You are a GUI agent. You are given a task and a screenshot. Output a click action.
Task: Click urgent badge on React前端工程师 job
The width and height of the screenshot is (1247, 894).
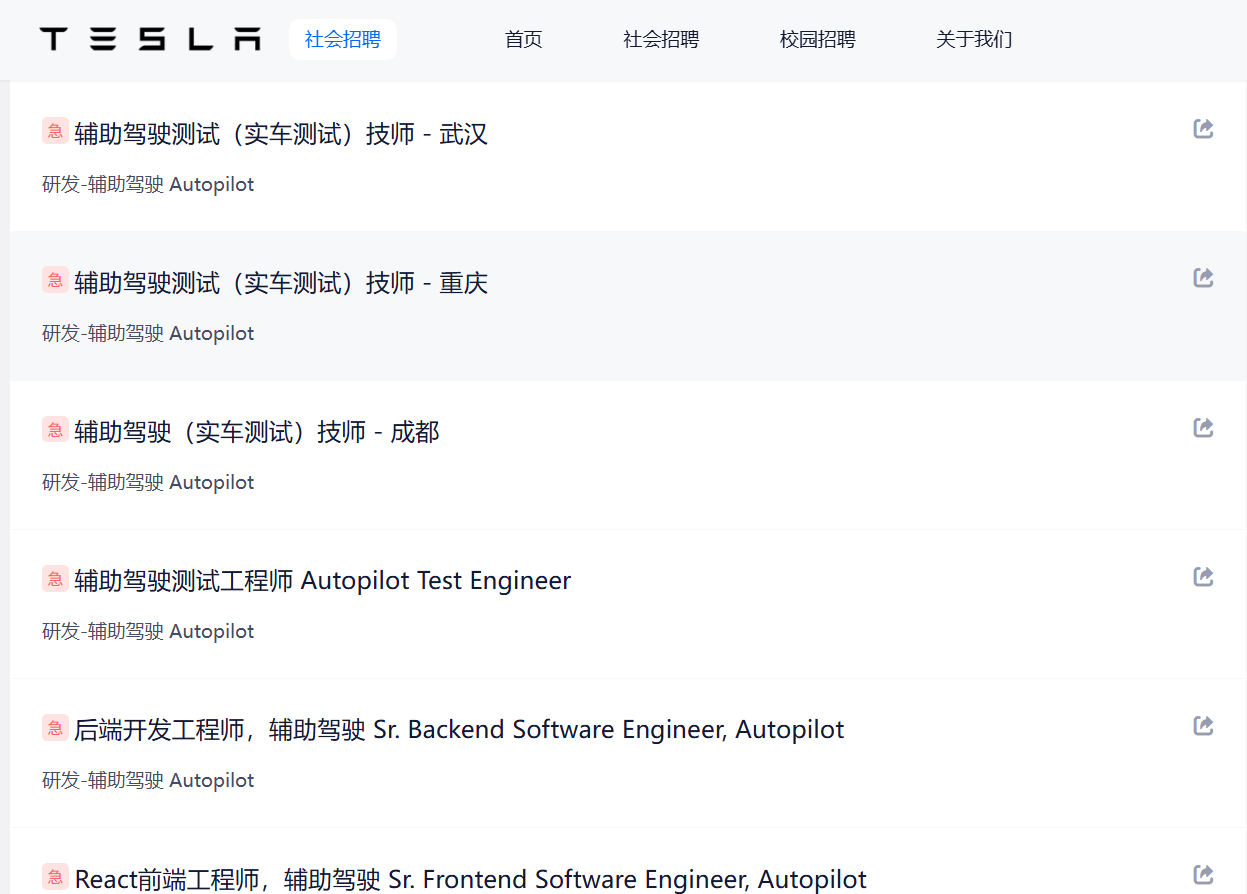coord(55,876)
